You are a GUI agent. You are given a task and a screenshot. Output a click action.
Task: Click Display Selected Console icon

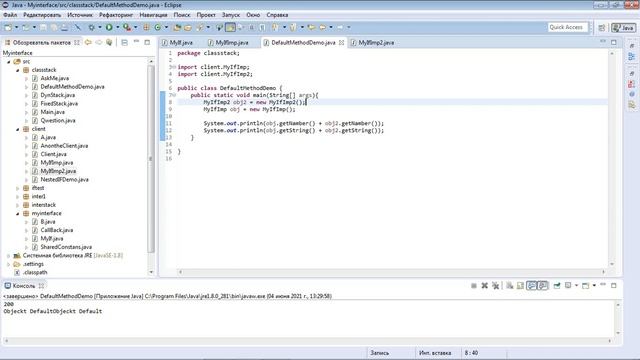pos(568,286)
